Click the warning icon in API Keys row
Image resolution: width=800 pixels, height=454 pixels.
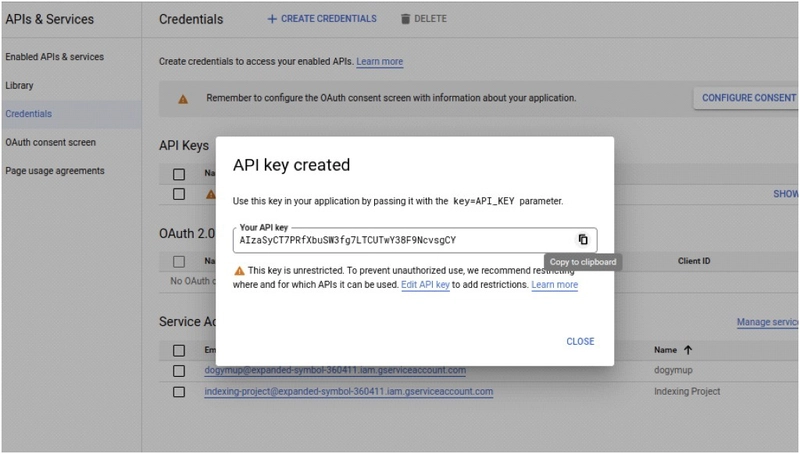[x=210, y=194]
